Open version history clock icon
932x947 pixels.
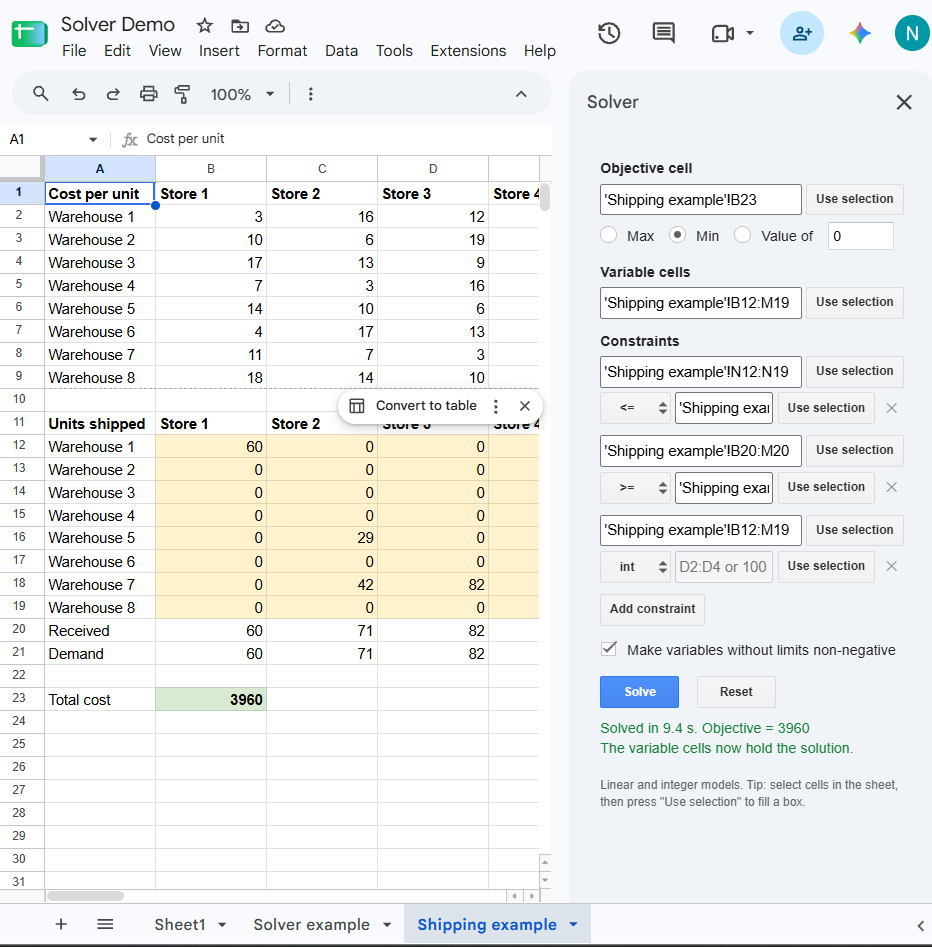(609, 33)
